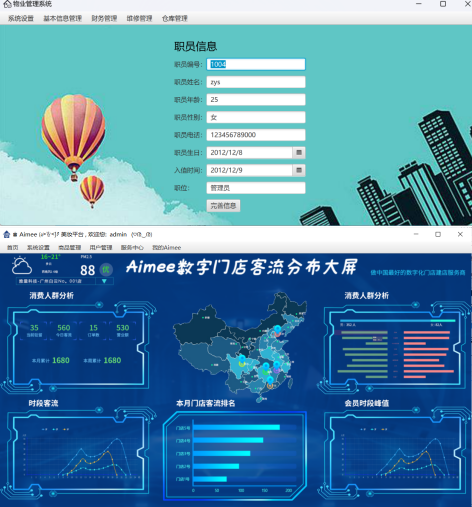Open the calendar picker for 入值时间
Screen dimensions: 472x507
click(299, 170)
